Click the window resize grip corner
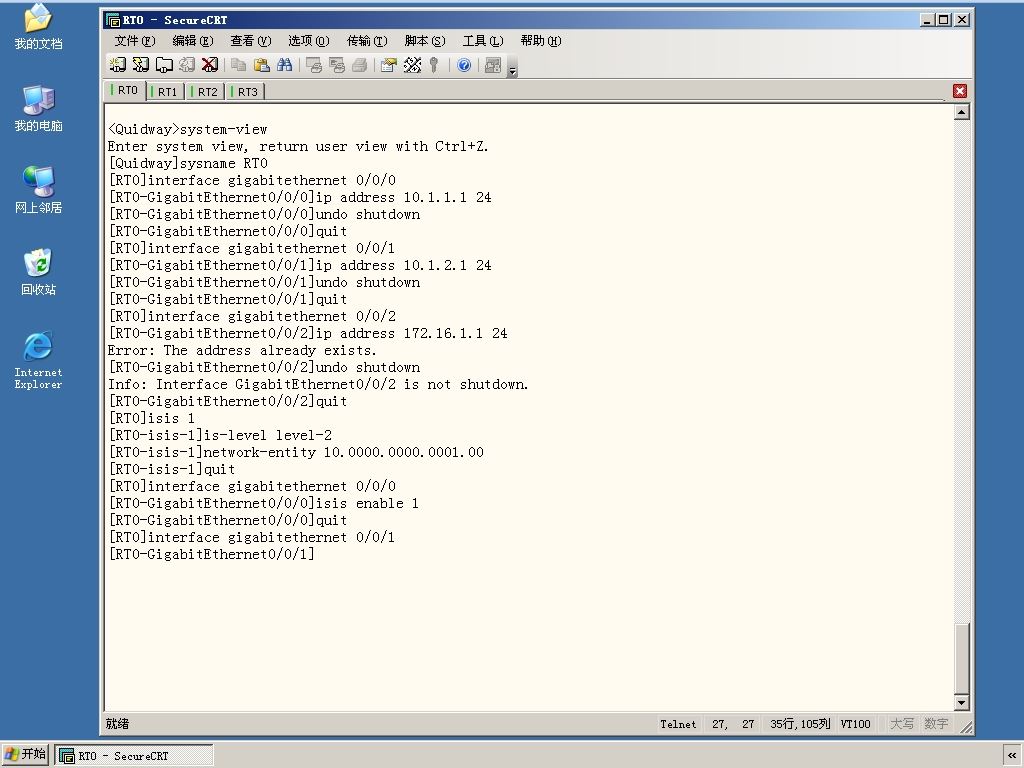Screen dimensions: 1024x768 (x=966, y=727)
